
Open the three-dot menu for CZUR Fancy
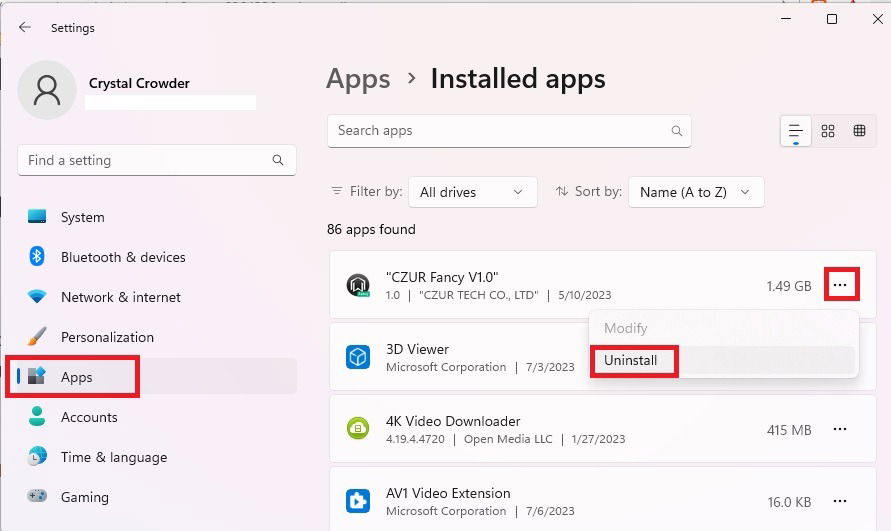840,285
